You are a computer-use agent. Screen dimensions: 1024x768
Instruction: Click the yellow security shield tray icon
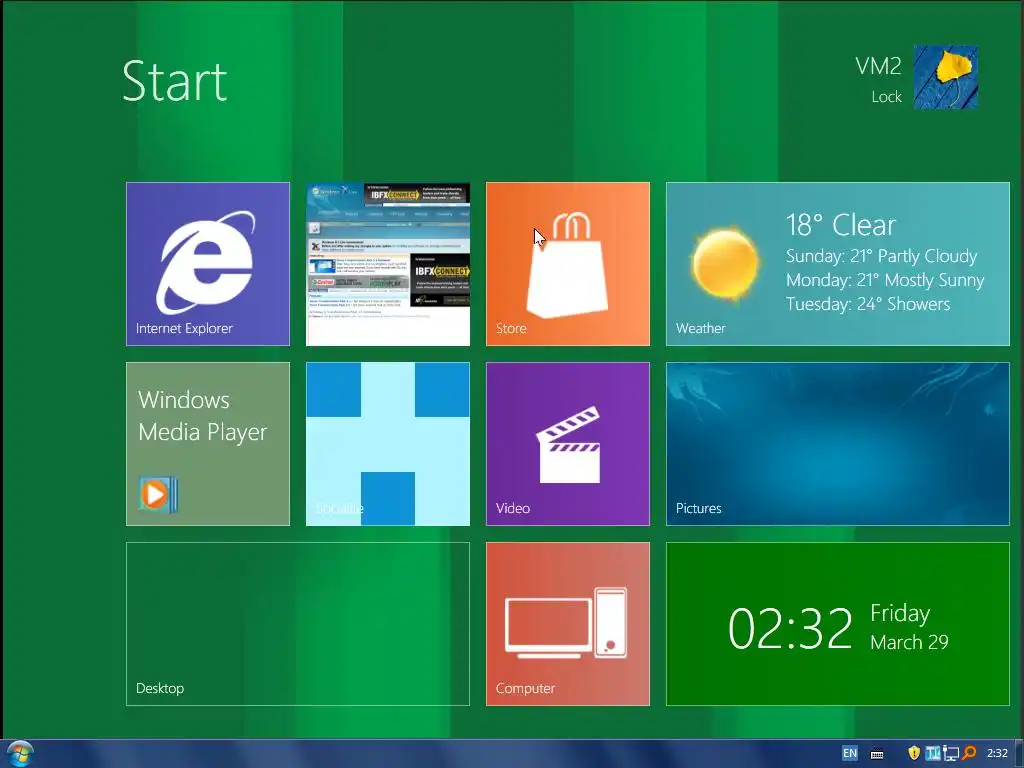click(914, 753)
